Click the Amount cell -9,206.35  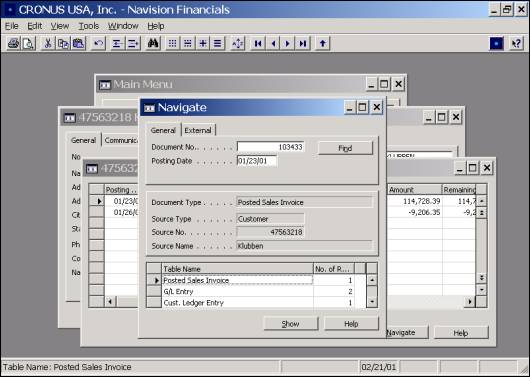click(415, 212)
